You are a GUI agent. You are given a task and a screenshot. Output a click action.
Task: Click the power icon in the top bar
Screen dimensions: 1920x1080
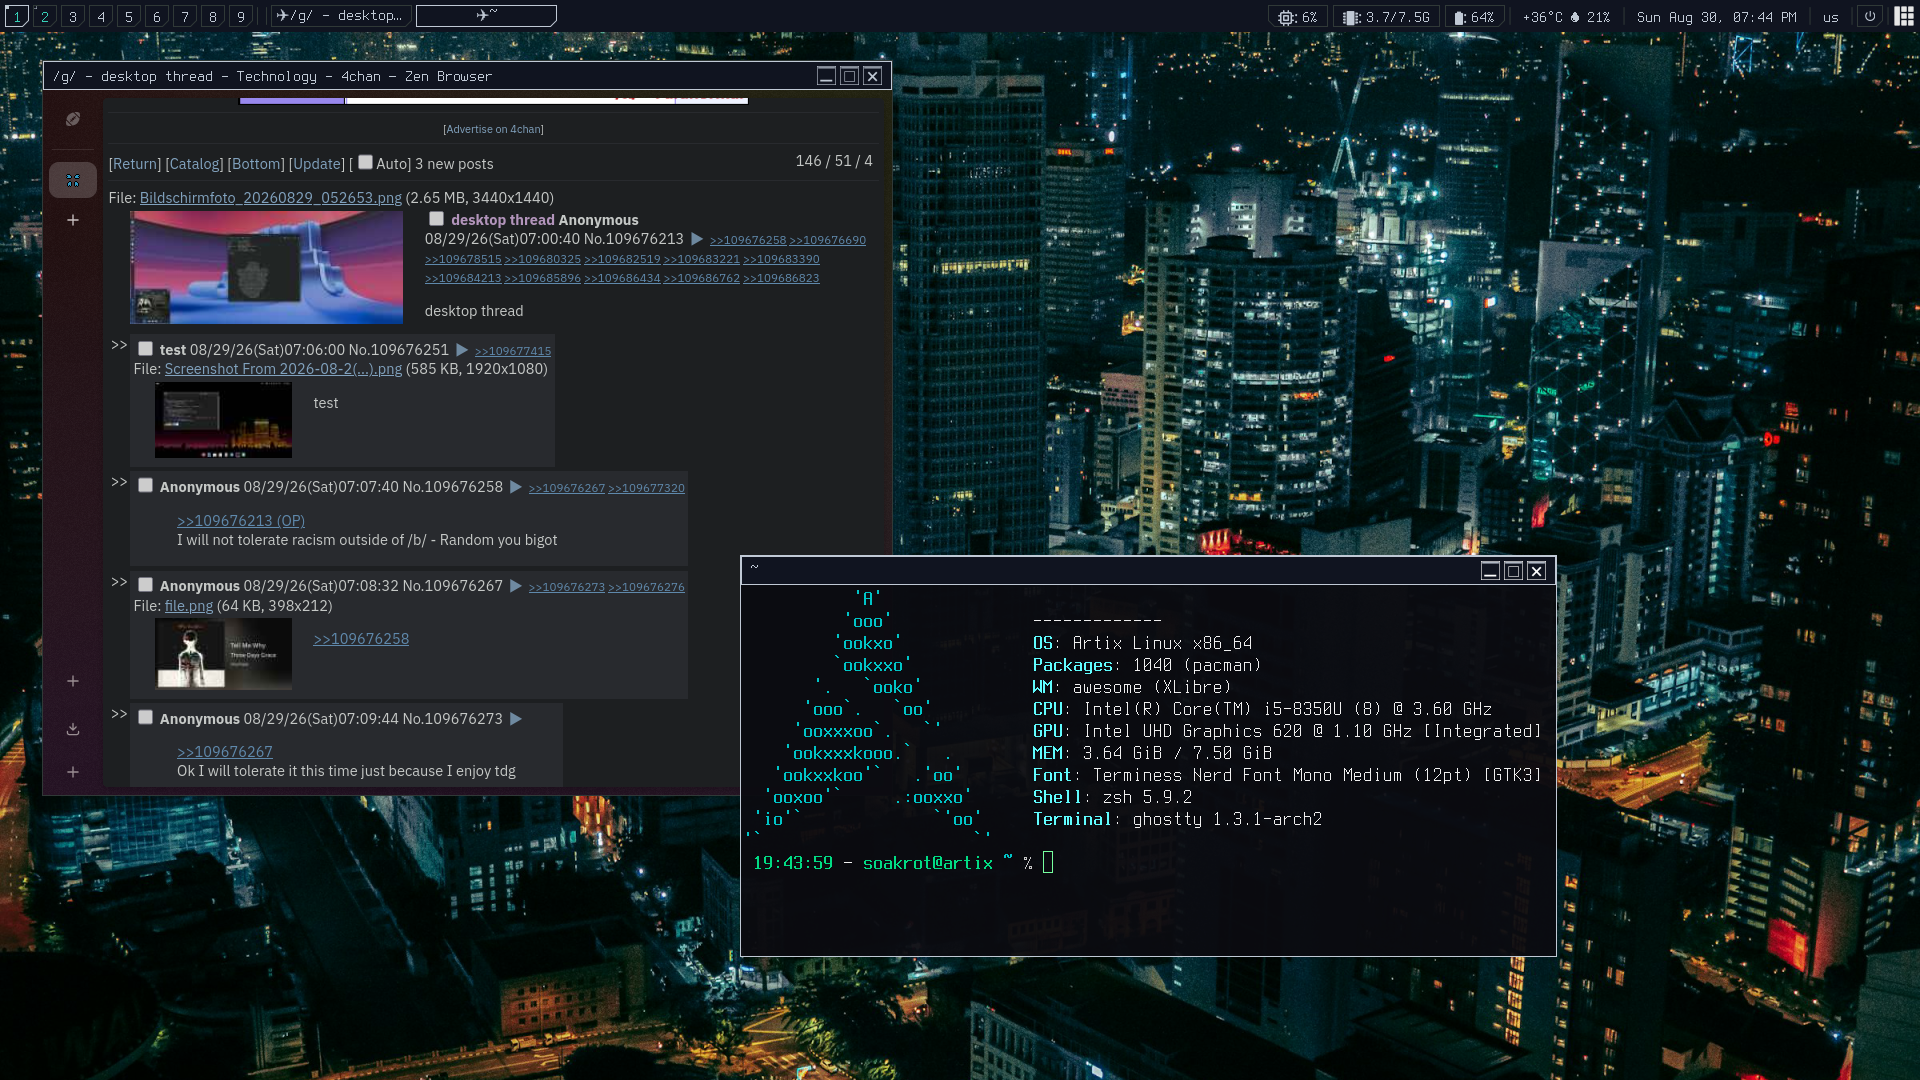(x=1870, y=16)
